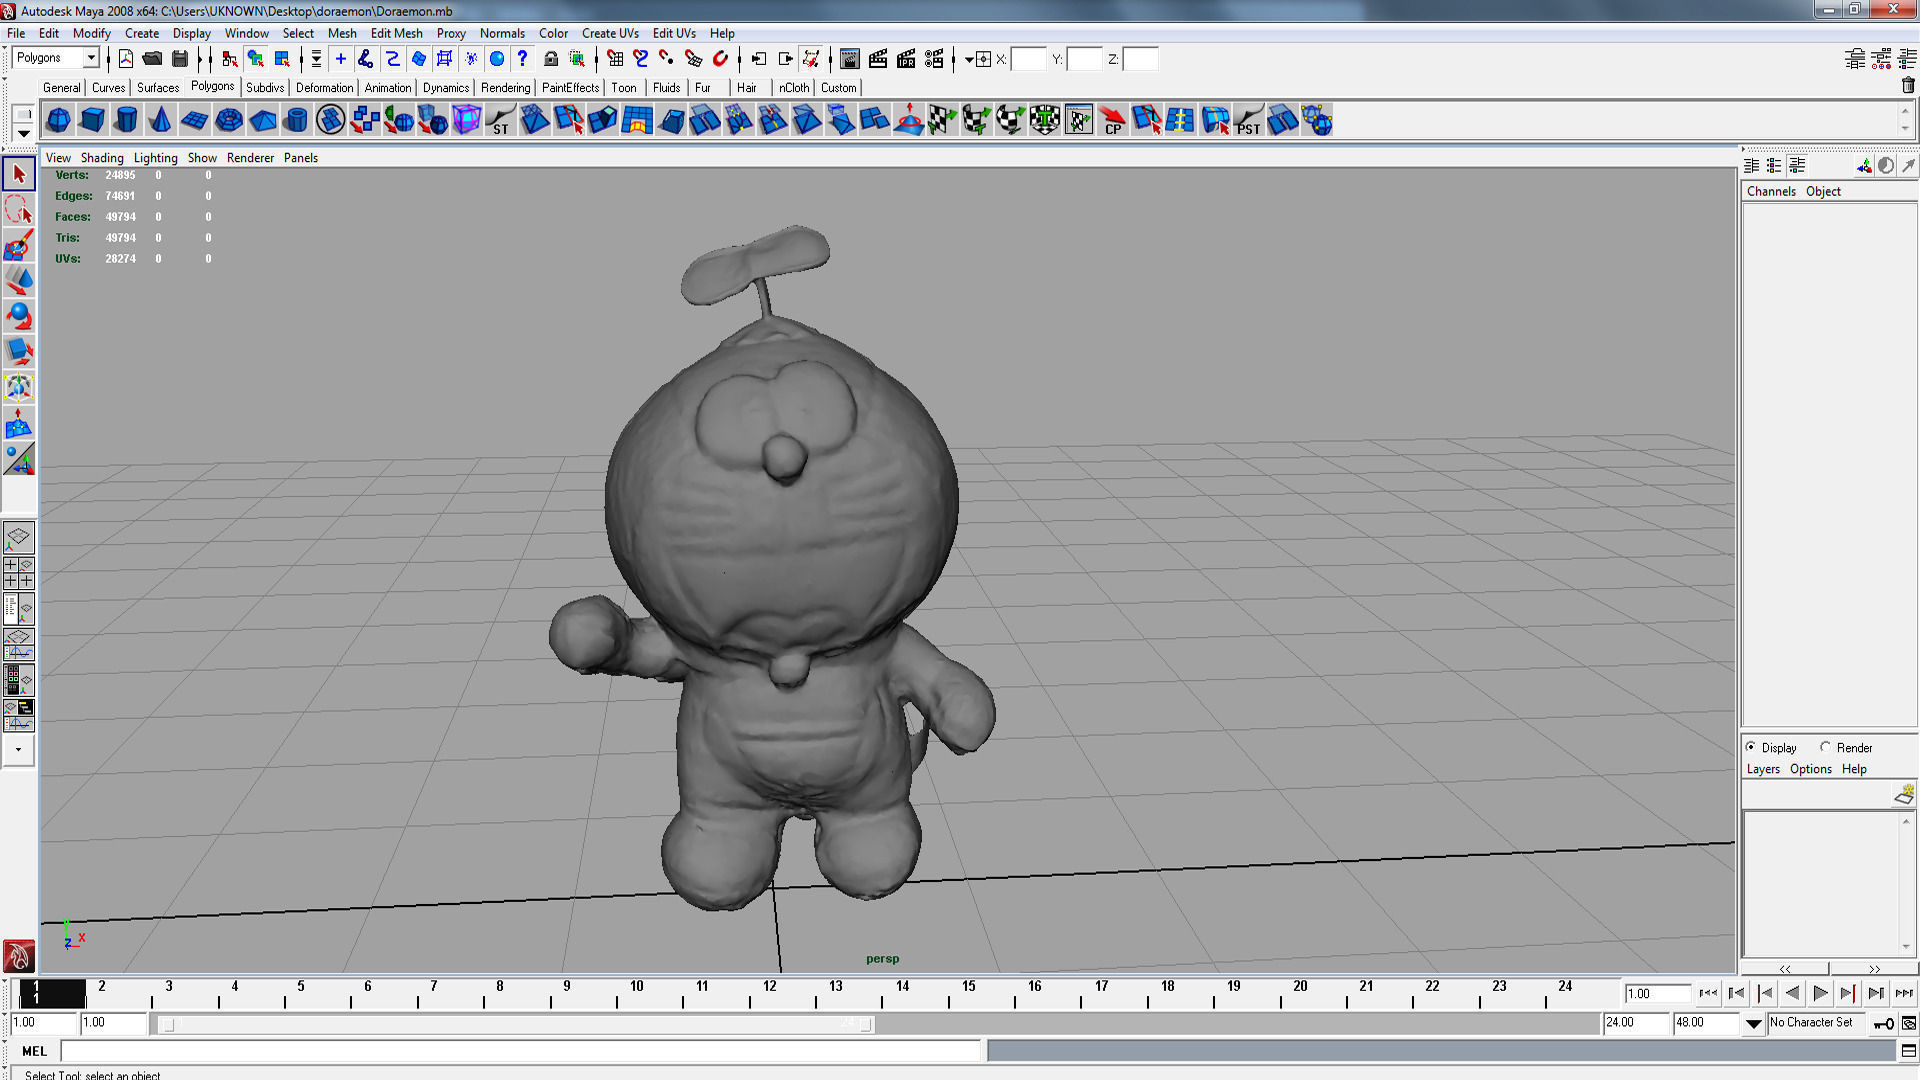Open Render Current Frame clapperboard icon
Viewport: 1920px width, 1080px height.
click(878, 59)
